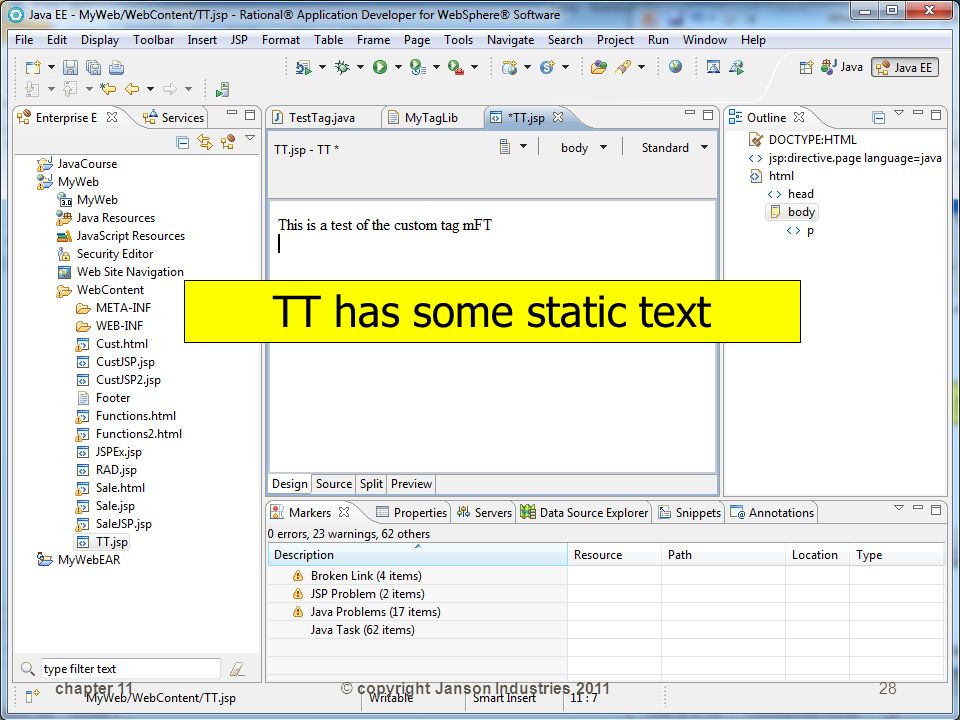Click the globe web browser icon
960x720 pixels.
point(675,67)
